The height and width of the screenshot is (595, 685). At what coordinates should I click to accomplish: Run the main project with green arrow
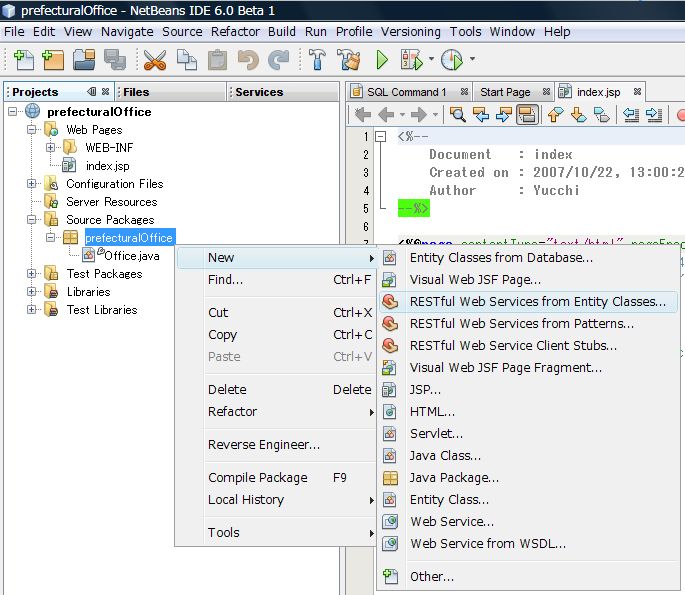381,60
